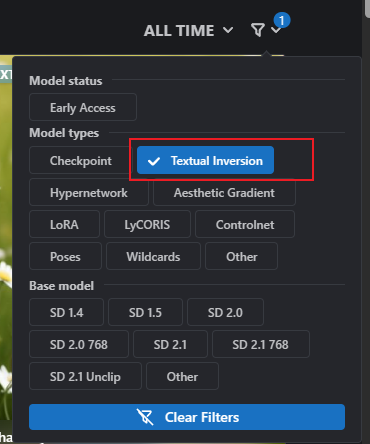
Task: Select the LoRA model type
Action: [64, 224]
